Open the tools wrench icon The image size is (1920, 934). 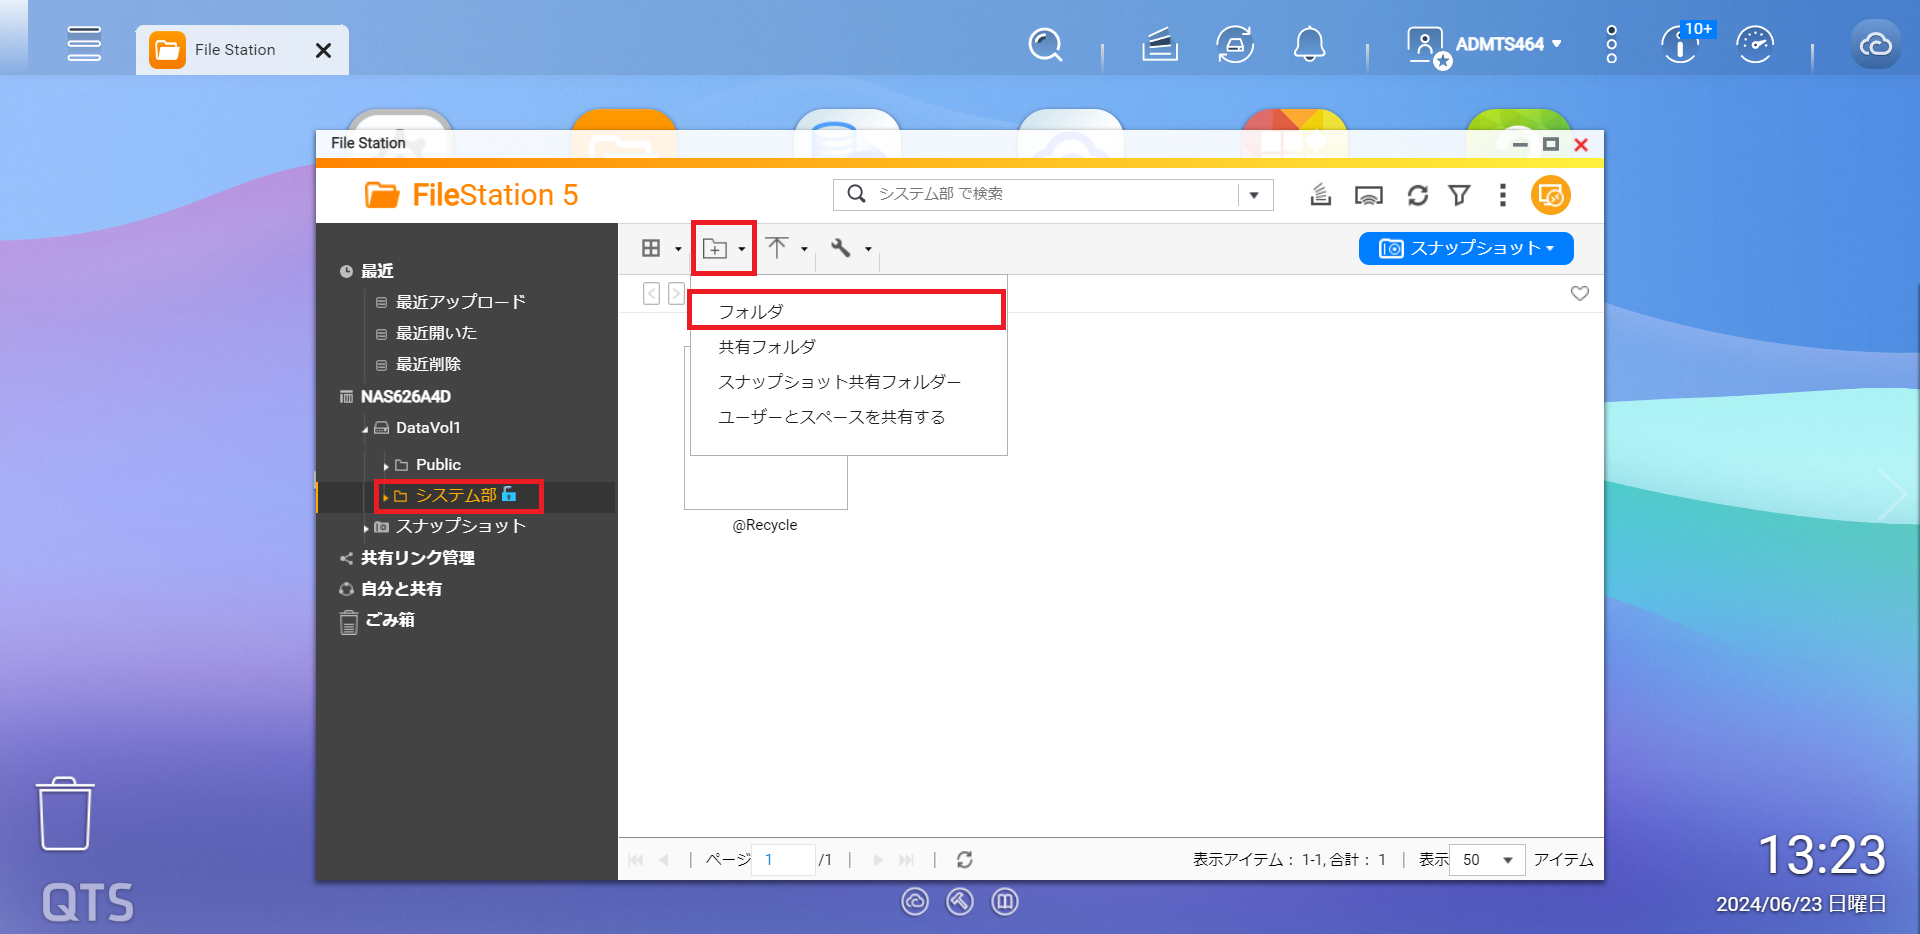tap(841, 248)
